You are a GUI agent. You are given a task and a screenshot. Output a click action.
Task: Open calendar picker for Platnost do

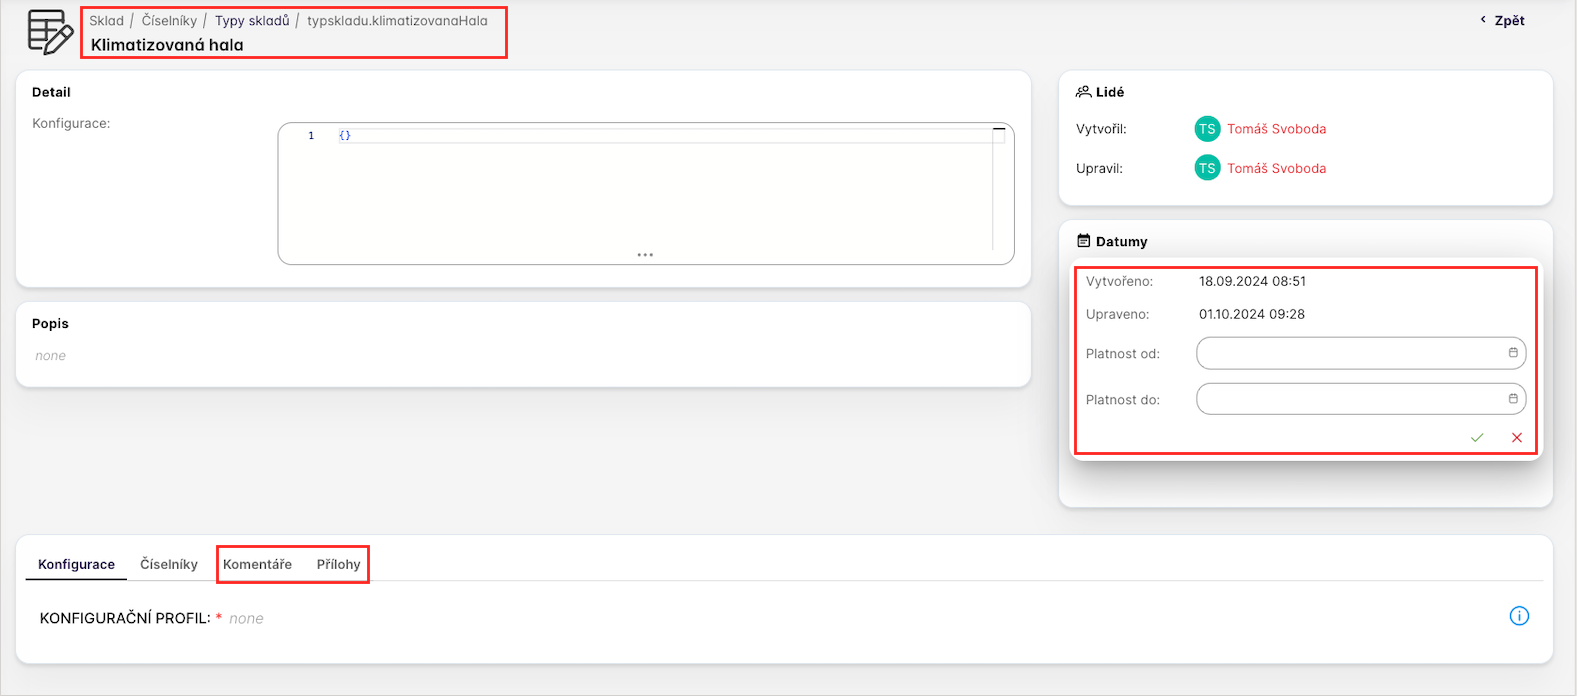click(1513, 399)
